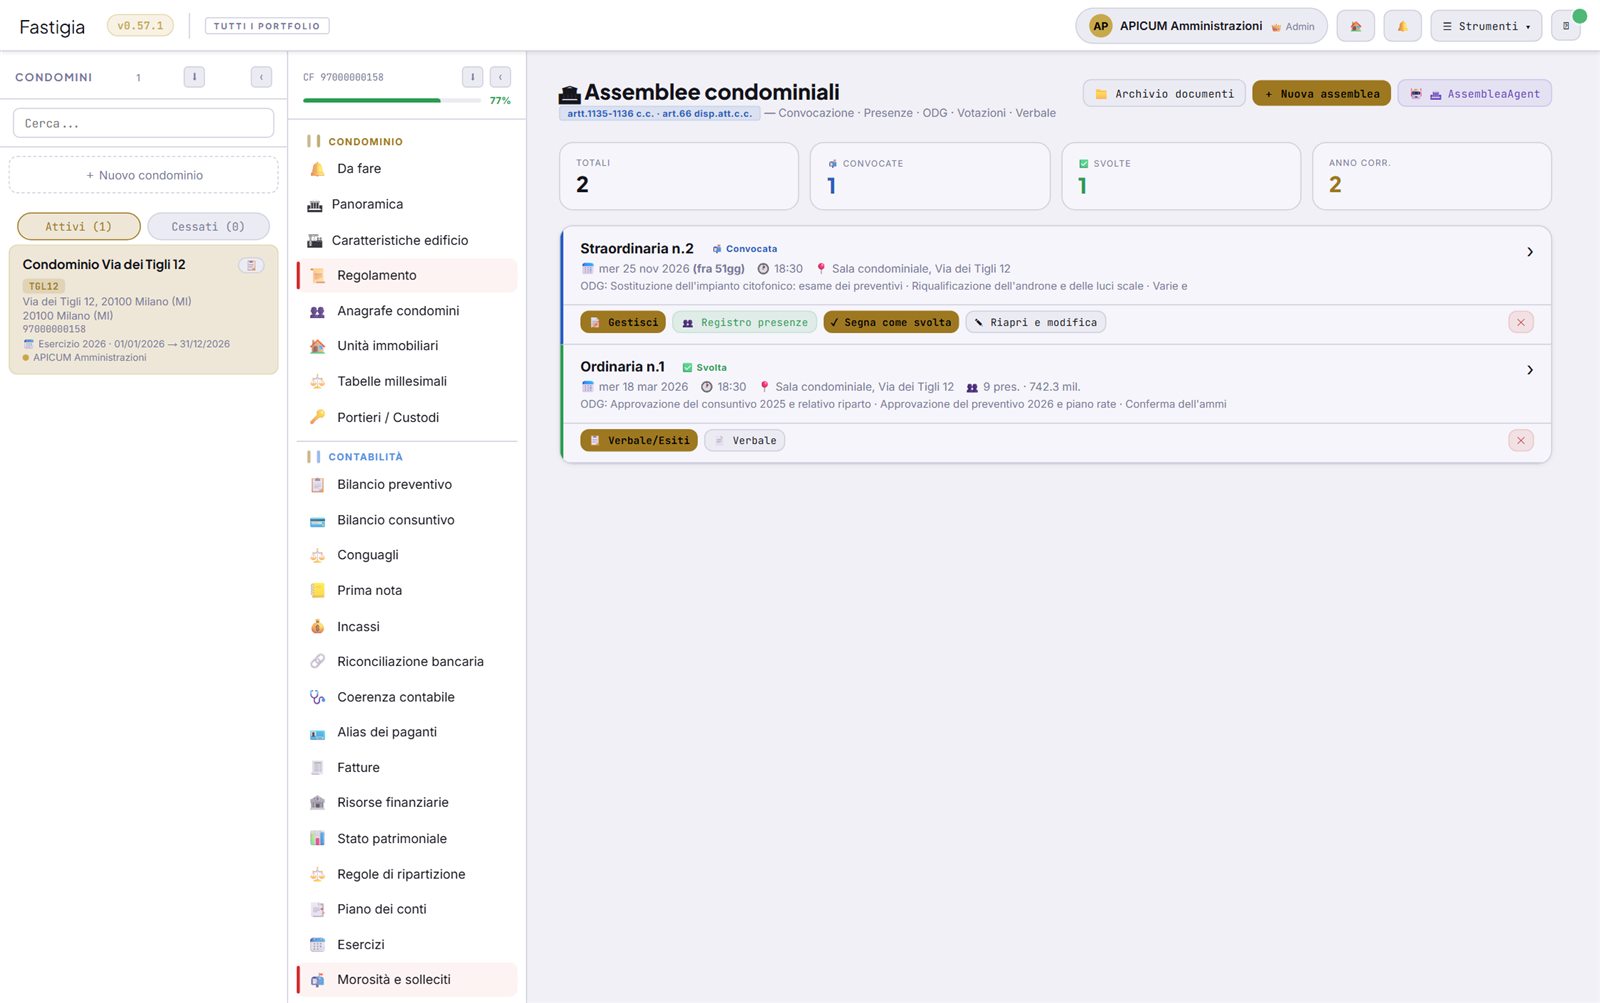Open Archivio documenti
The image size is (1600, 1003).
point(1164,93)
